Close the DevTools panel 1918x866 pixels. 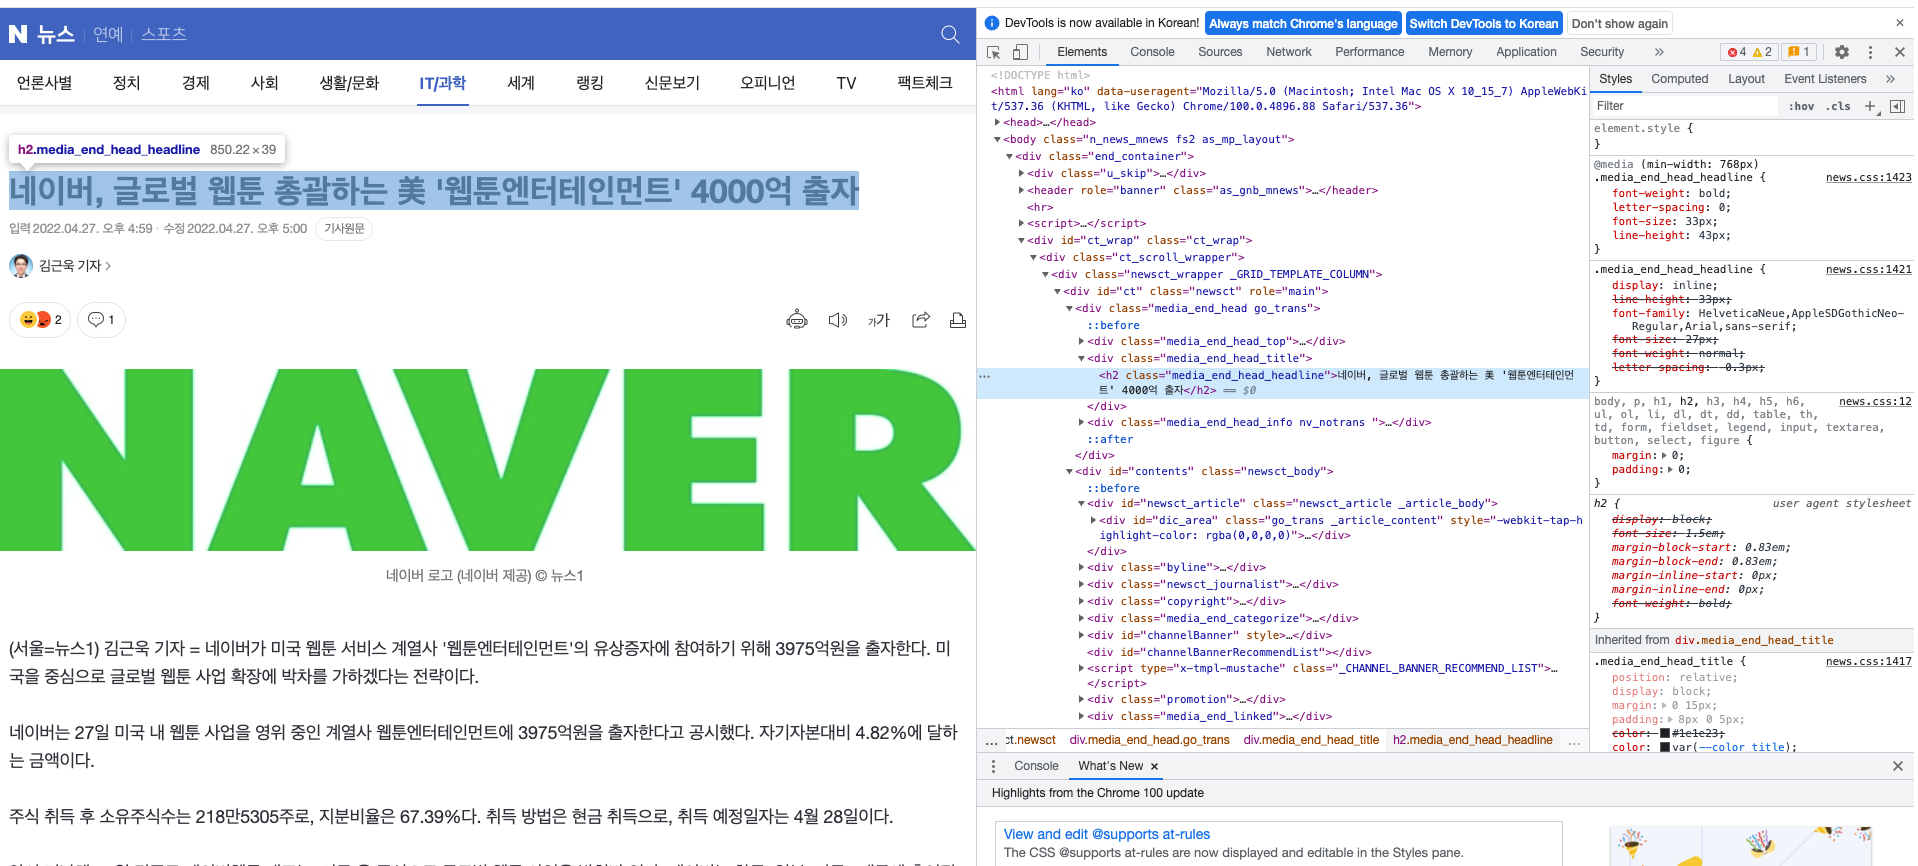(x=1899, y=52)
